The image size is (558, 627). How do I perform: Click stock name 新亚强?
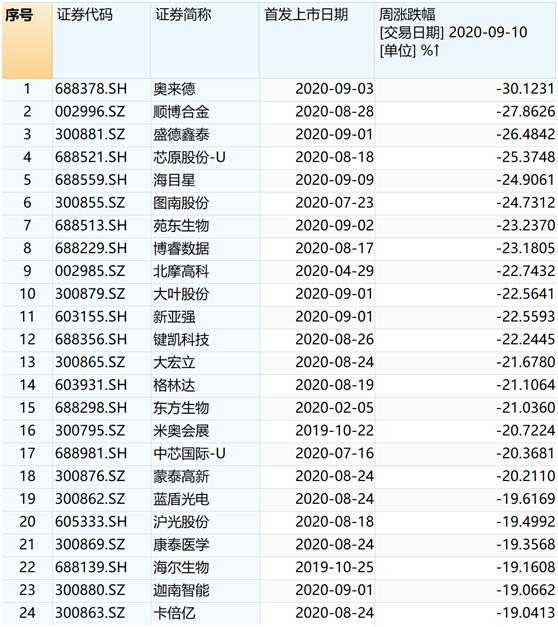coord(174,317)
